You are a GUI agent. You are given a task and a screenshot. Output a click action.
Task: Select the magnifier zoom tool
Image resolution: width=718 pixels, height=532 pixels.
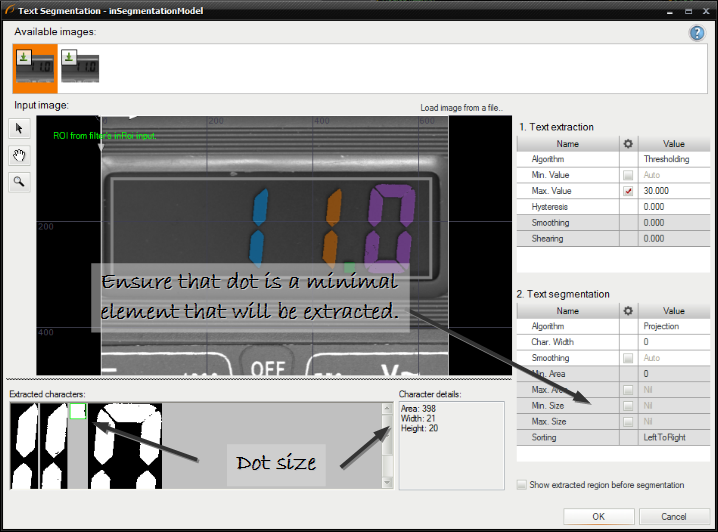[19, 181]
